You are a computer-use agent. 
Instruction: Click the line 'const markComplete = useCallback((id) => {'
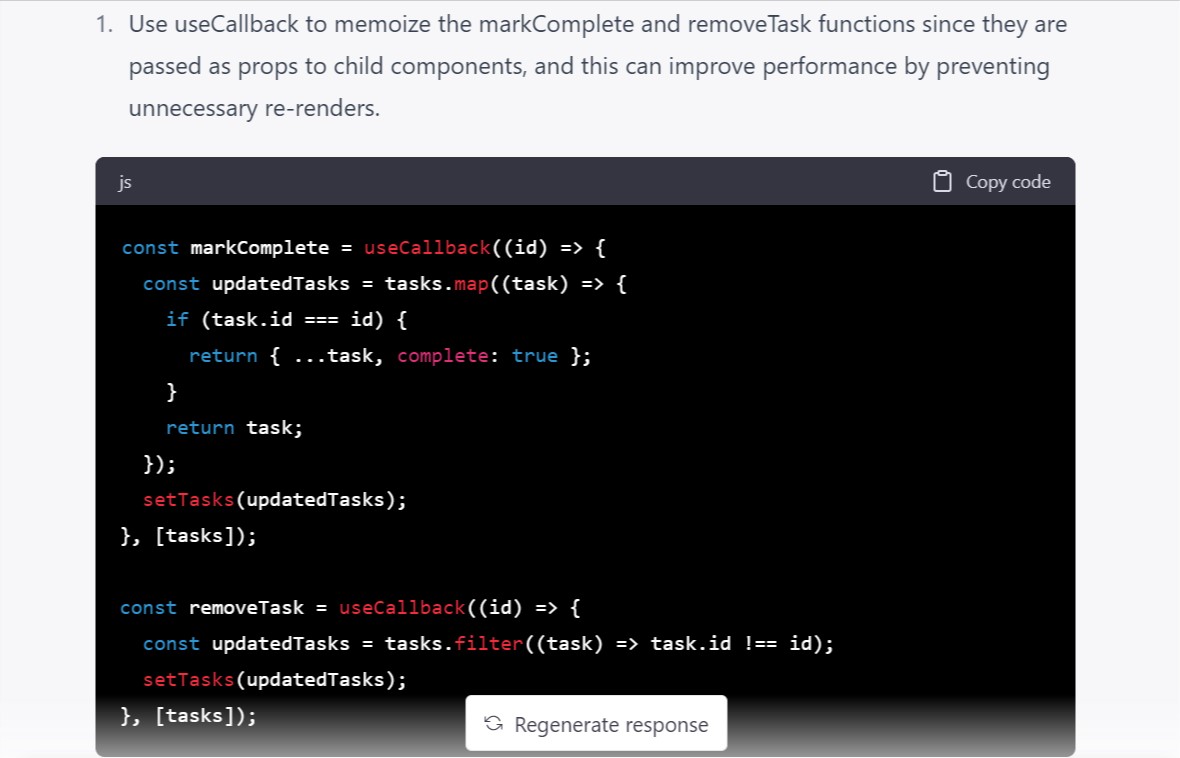point(363,248)
